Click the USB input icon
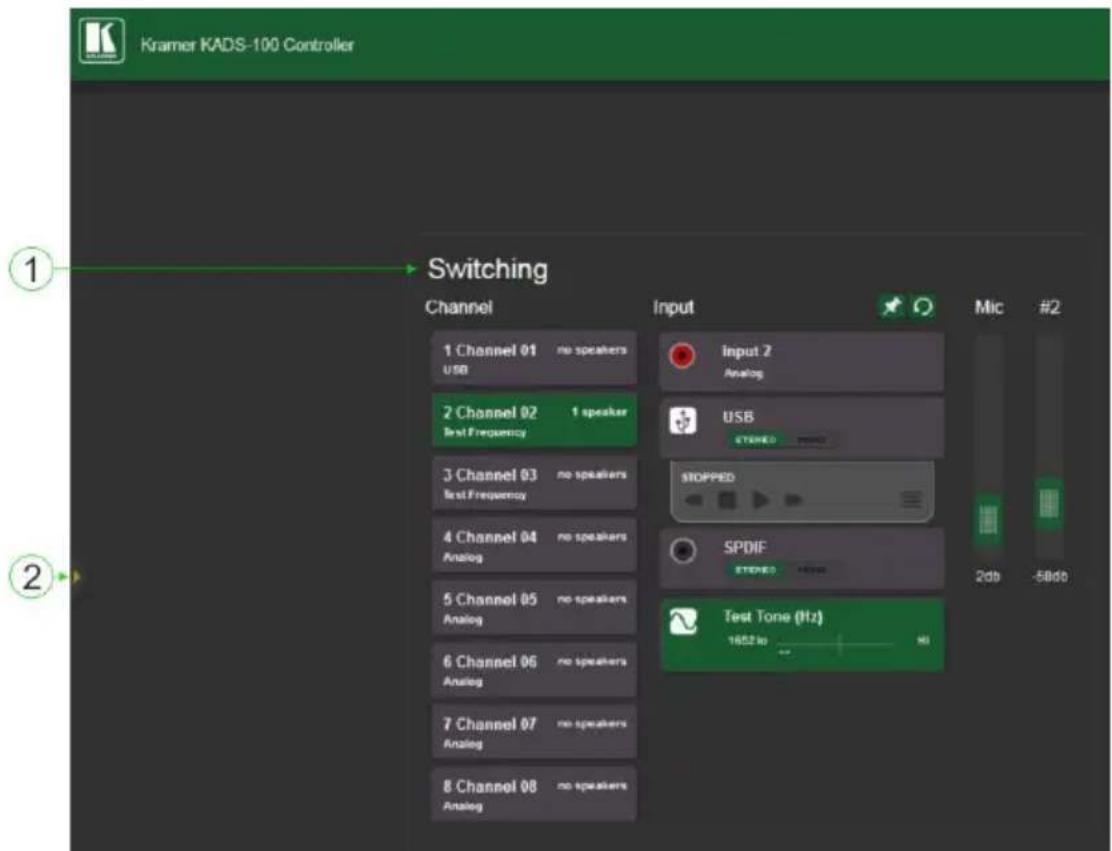The height and width of the screenshot is (851, 1112). click(683, 421)
